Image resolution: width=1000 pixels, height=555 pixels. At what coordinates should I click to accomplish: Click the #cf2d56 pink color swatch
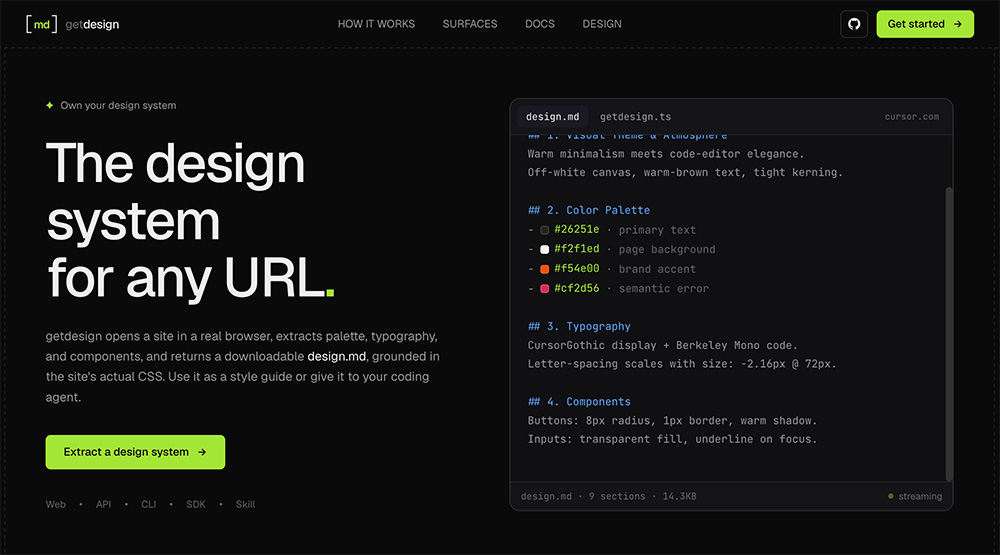coord(545,289)
